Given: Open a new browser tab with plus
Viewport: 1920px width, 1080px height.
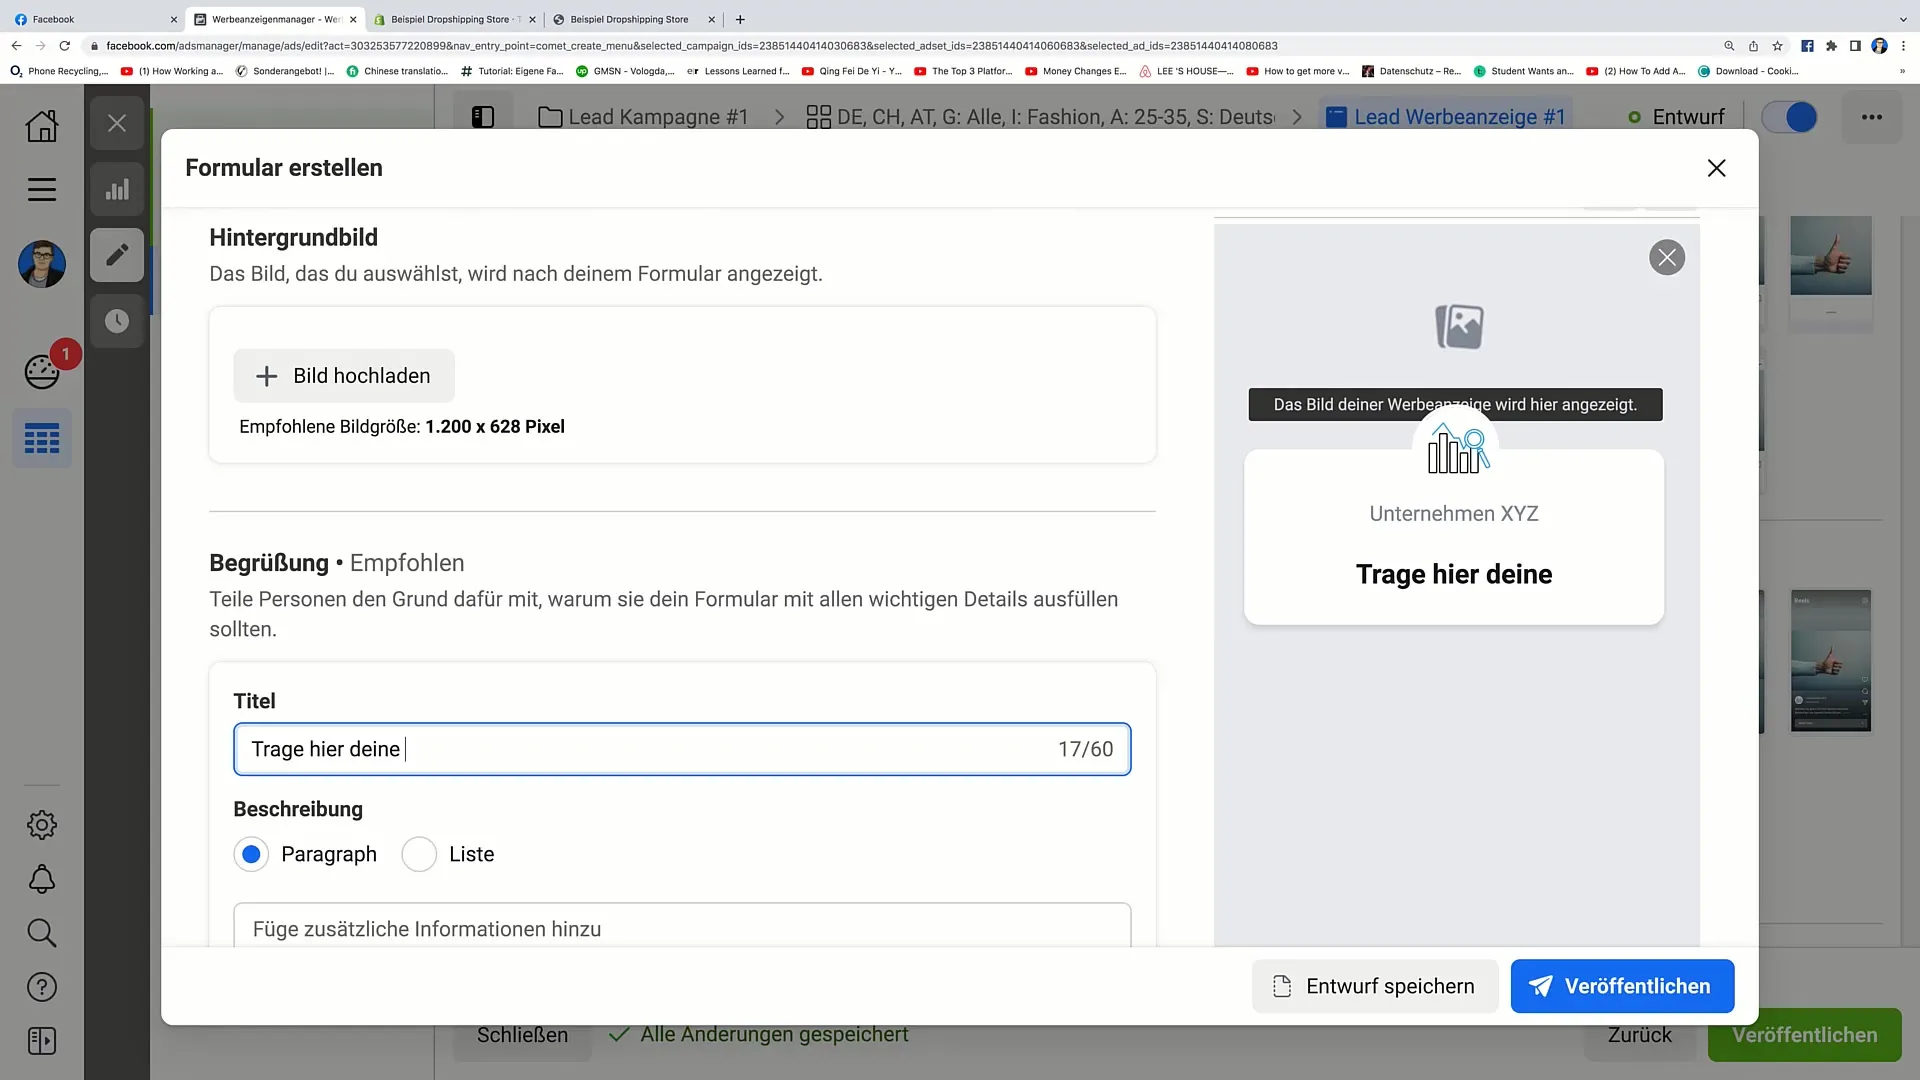Looking at the screenshot, I should click(740, 19).
